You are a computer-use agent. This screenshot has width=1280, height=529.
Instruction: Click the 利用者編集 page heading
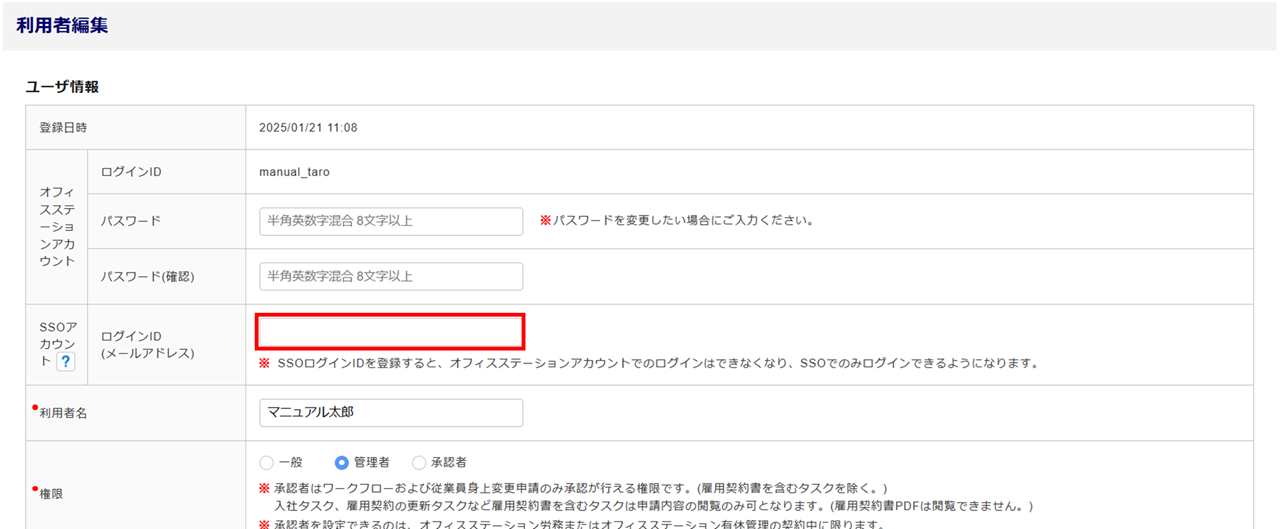coord(62,26)
